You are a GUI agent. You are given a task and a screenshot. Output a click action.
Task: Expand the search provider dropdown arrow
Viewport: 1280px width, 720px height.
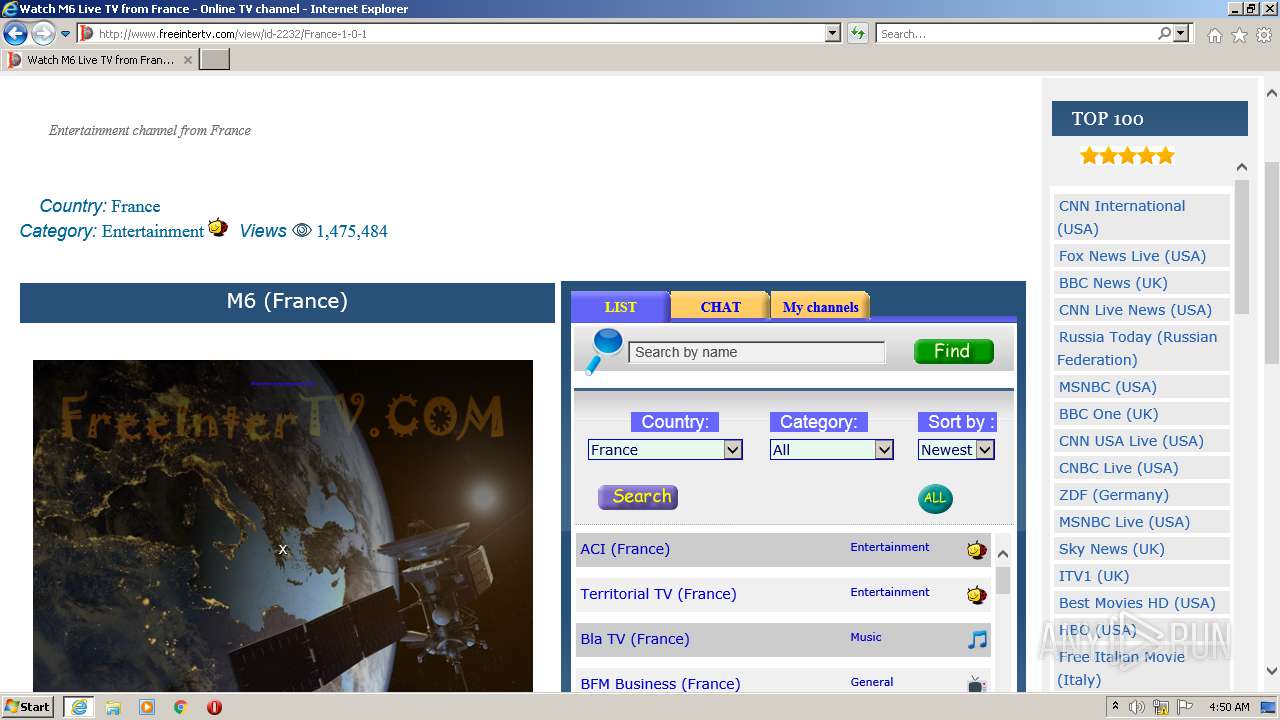click(1182, 33)
